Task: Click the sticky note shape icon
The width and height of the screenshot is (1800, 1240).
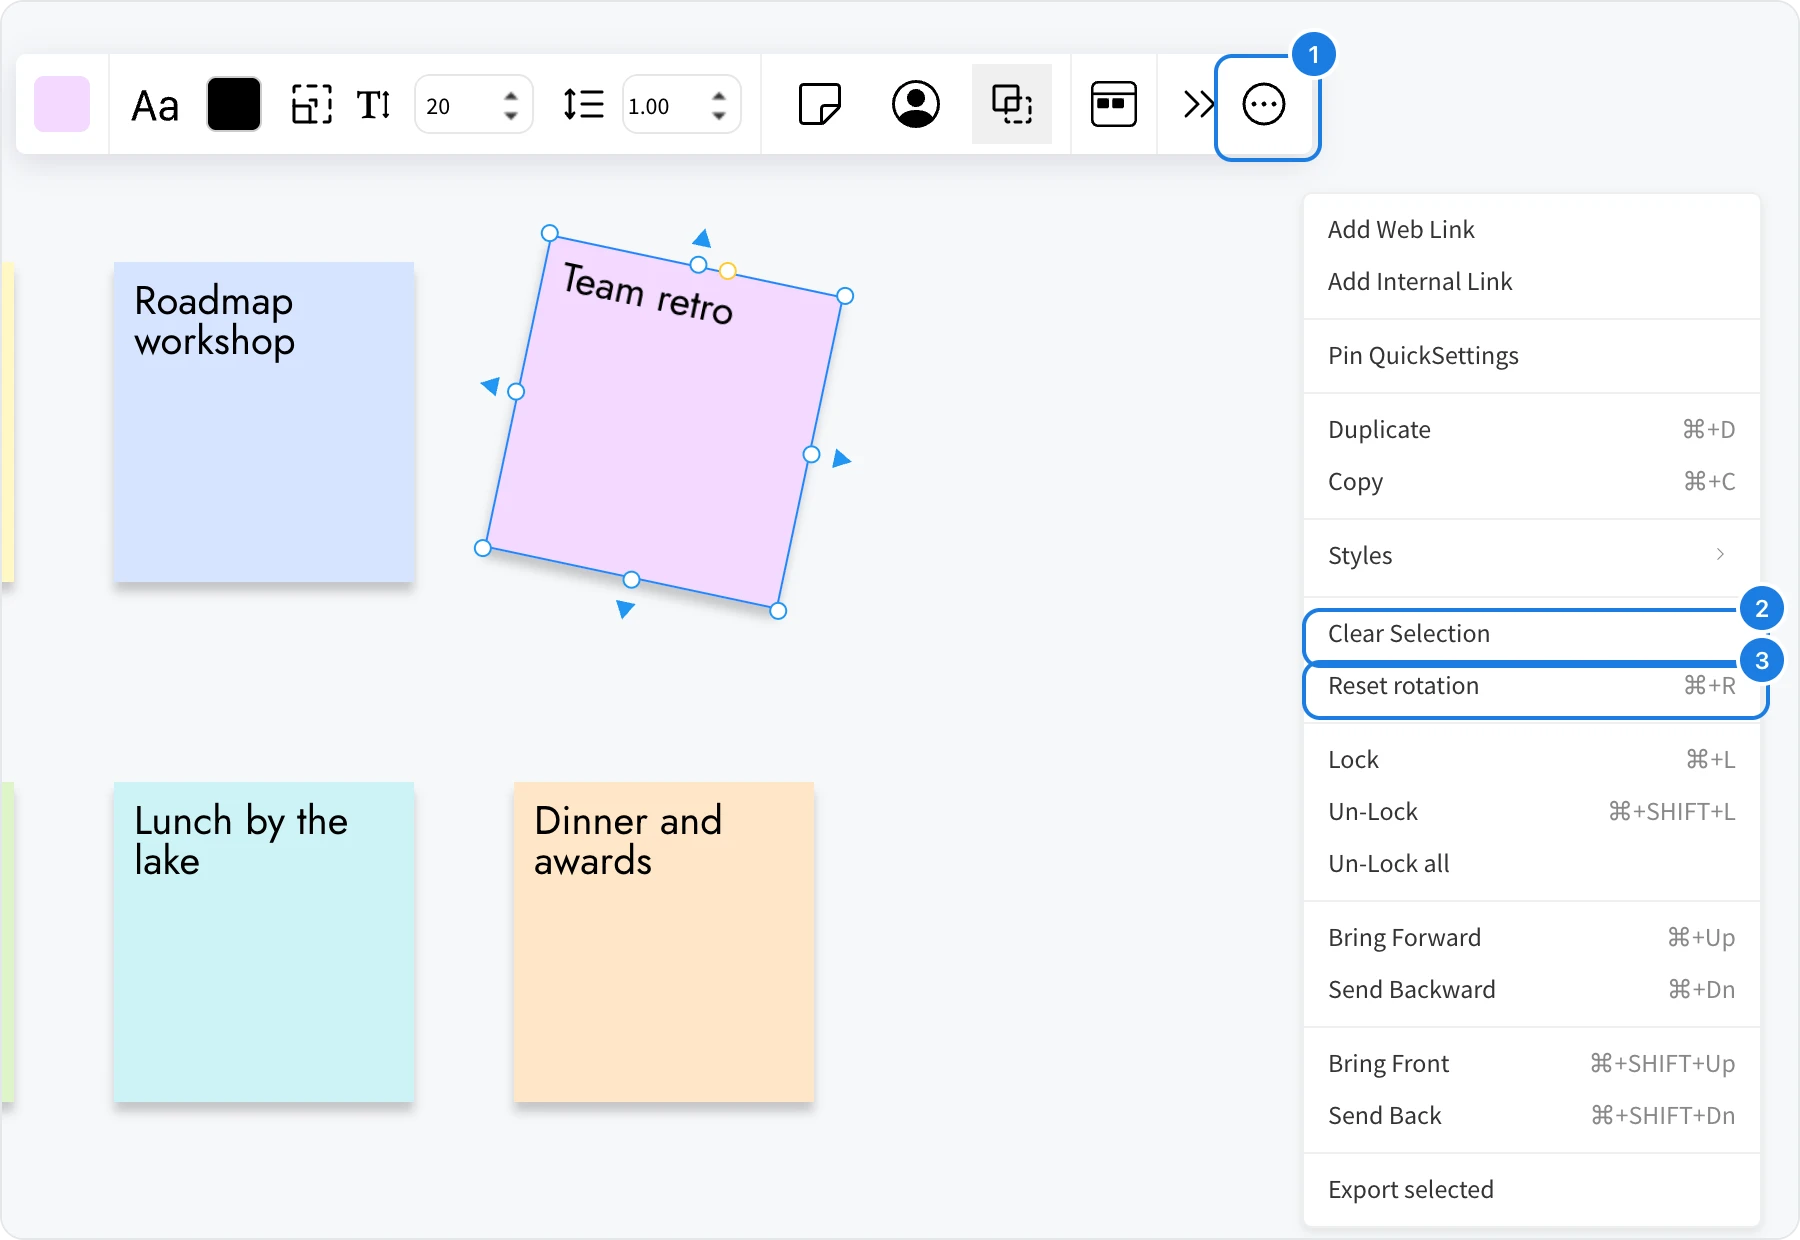Action: (x=820, y=104)
